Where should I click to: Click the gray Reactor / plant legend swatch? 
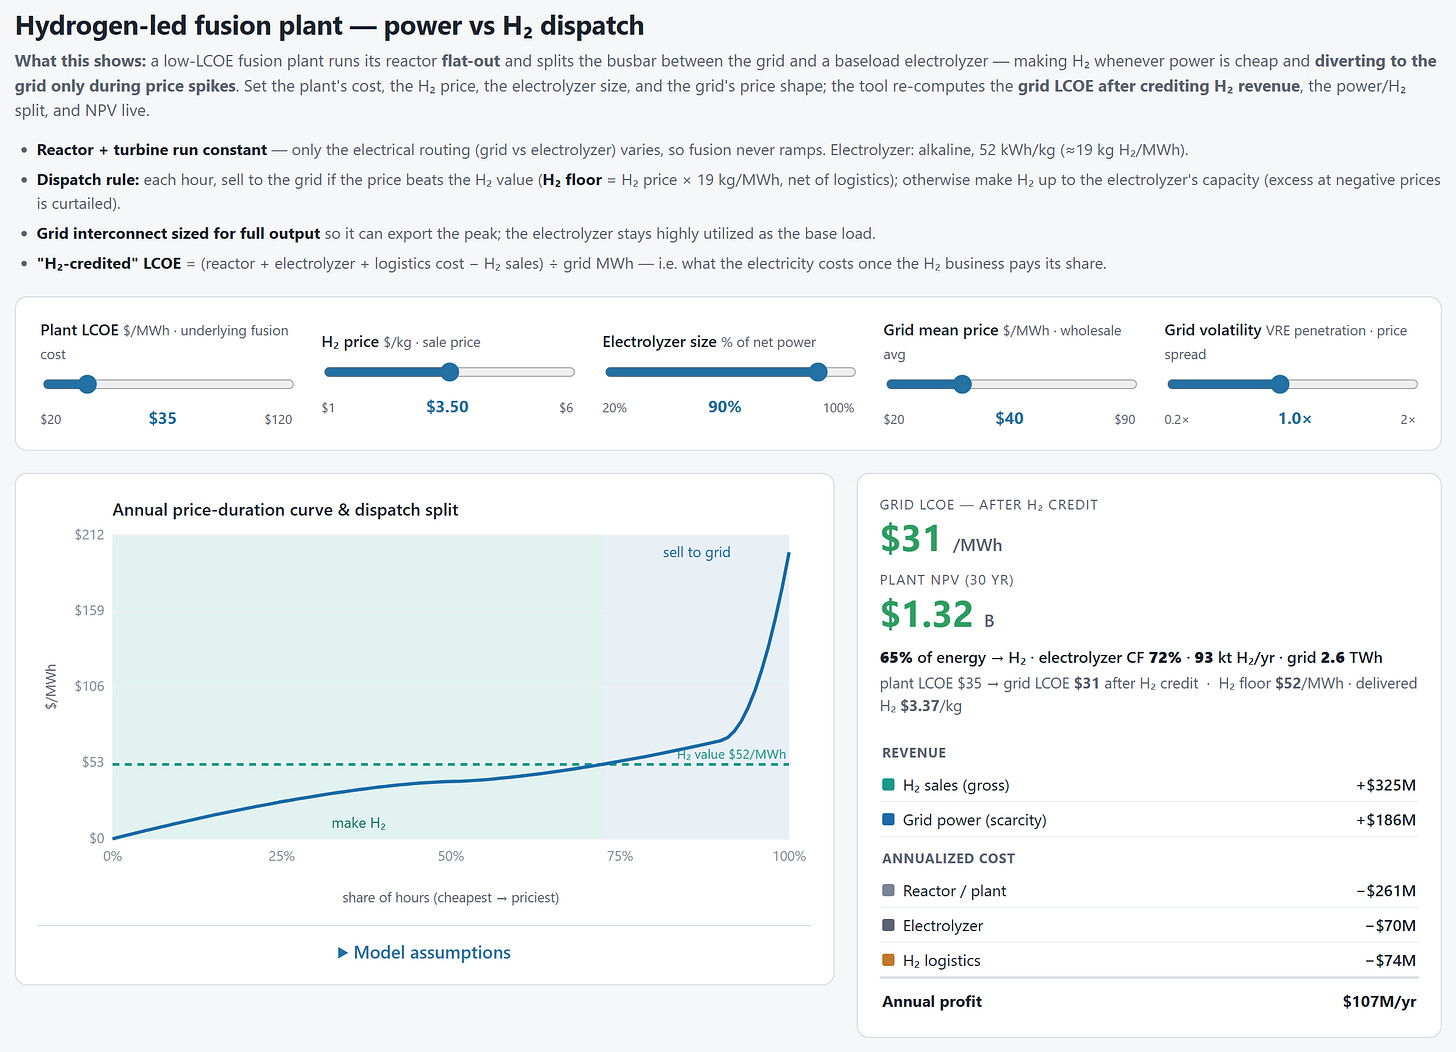(888, 891)
